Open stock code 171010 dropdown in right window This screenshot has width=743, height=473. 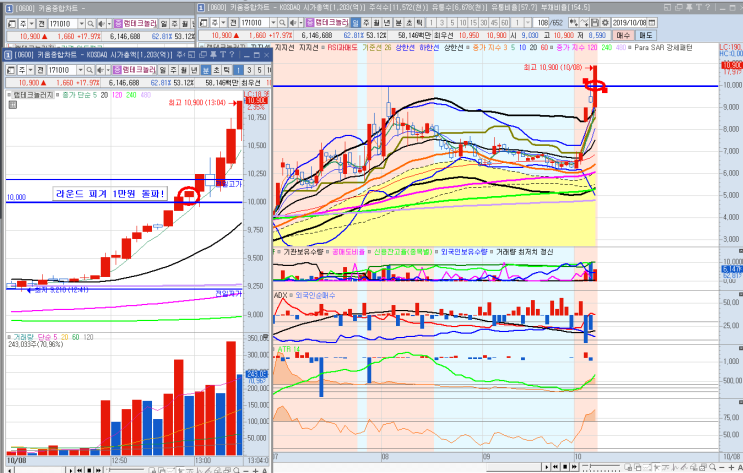(273, 23)
